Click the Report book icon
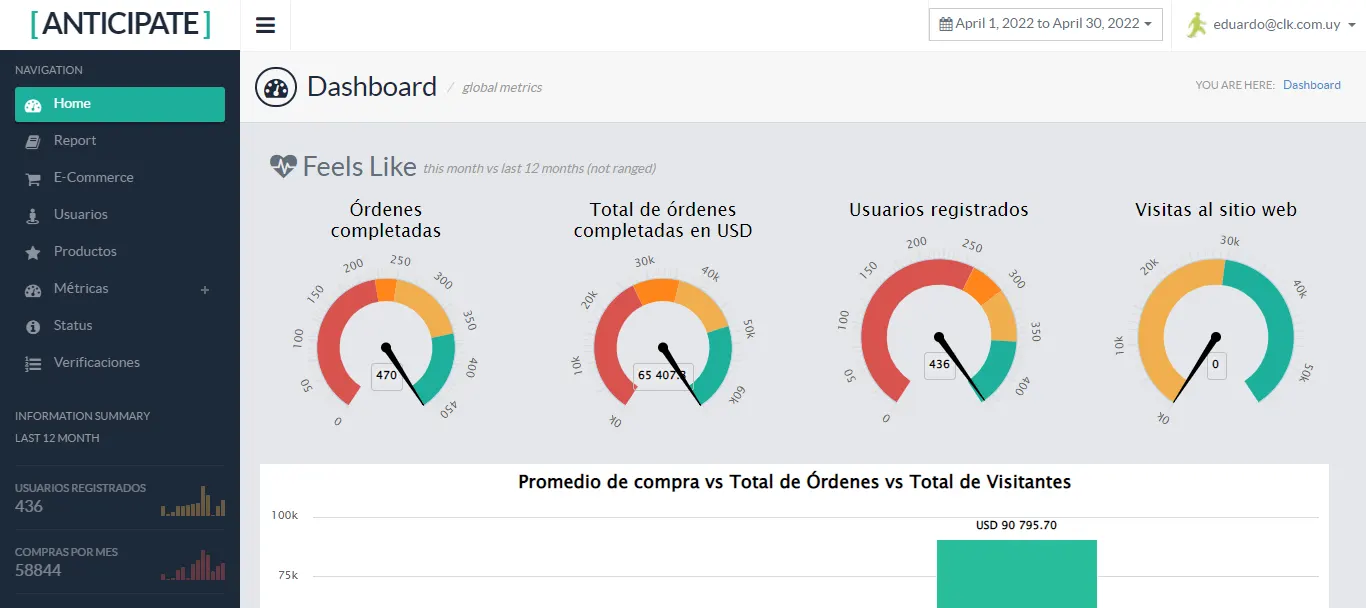 click(x=33, y=141)
